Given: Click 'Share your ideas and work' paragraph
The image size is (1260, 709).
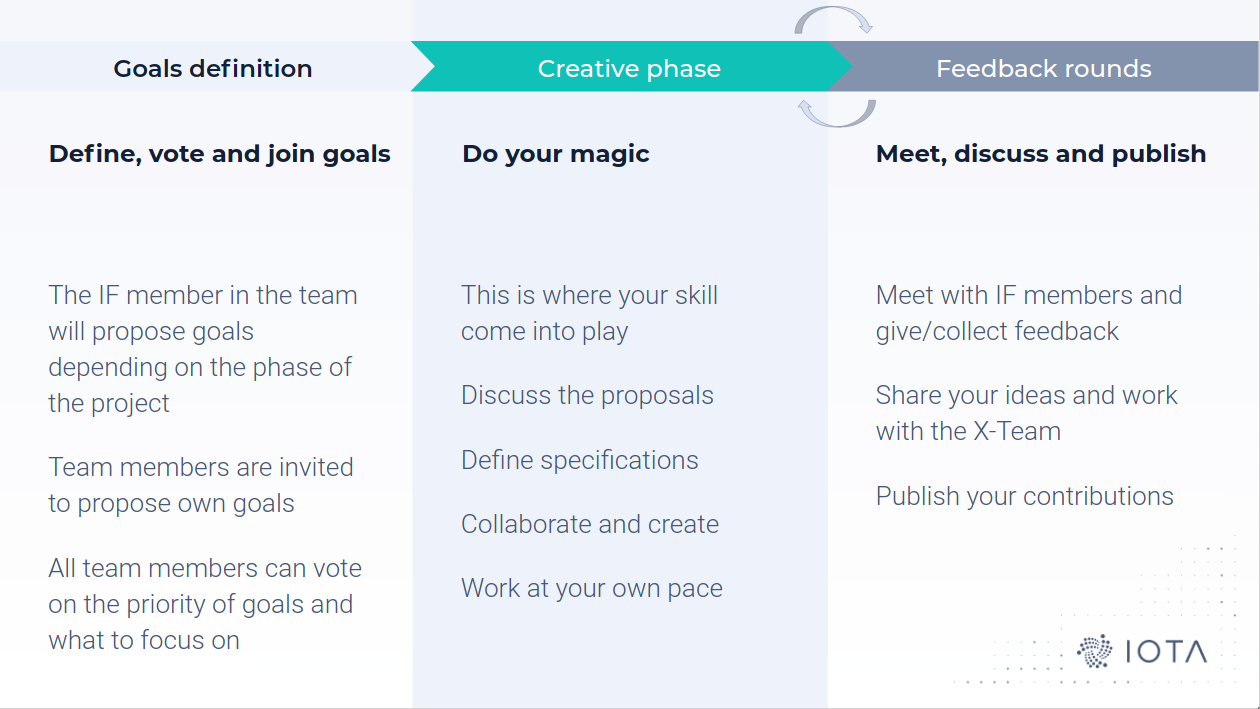Looking at the screenshot, I should click(x=1027, y=413).
